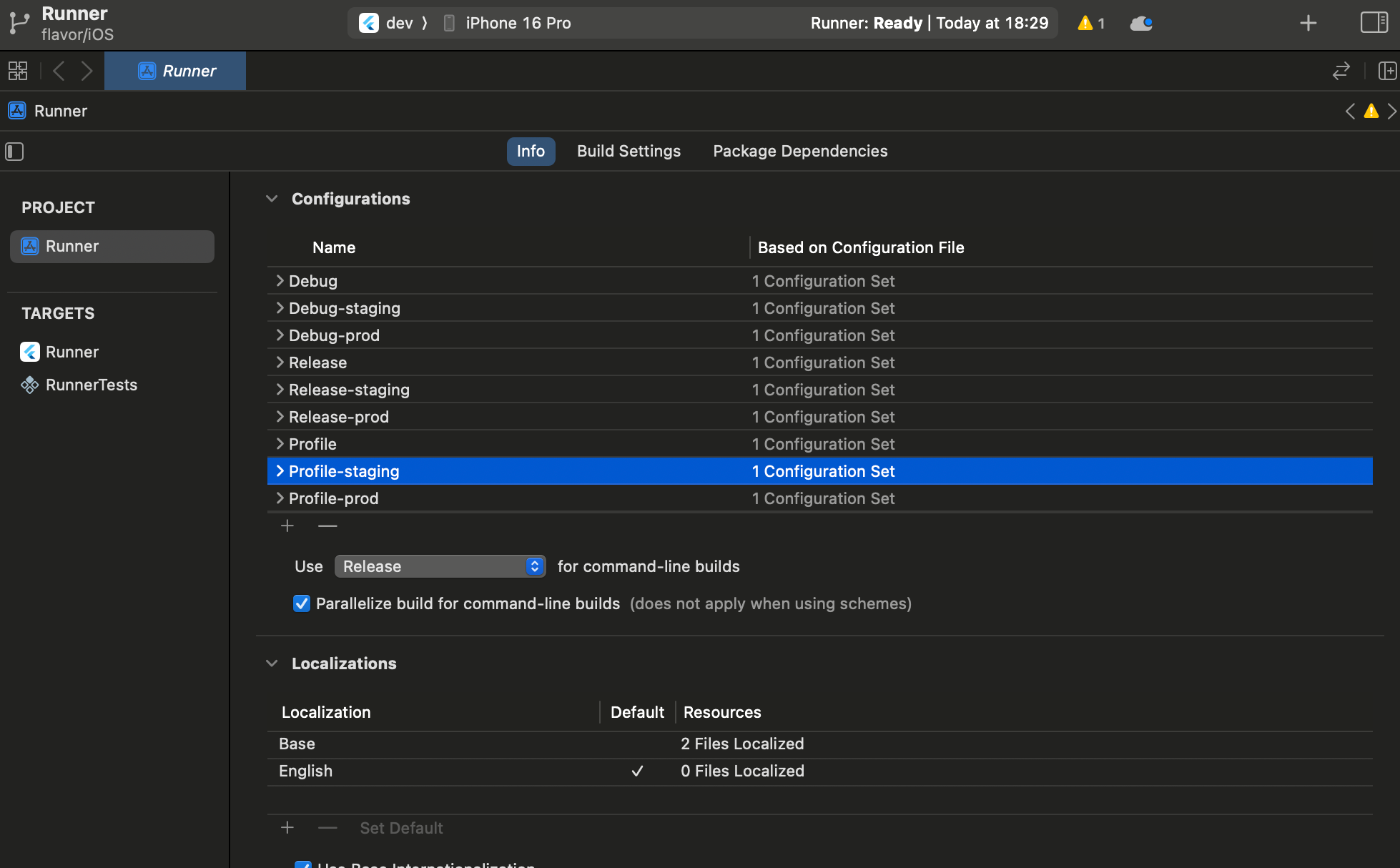The width and height of the screenshot is (1400, 868).
Task: Go to the previous issue arrow
Action: 1350,111
